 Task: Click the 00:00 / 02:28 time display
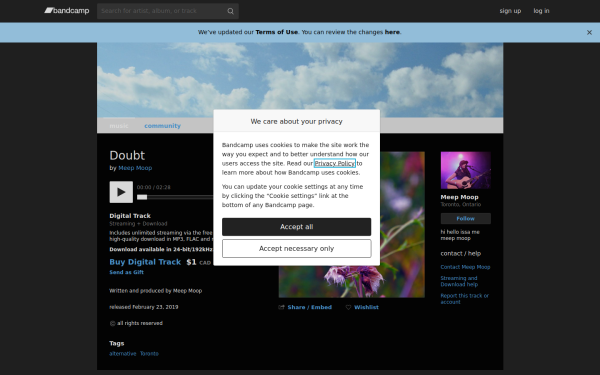coord(153,188)
